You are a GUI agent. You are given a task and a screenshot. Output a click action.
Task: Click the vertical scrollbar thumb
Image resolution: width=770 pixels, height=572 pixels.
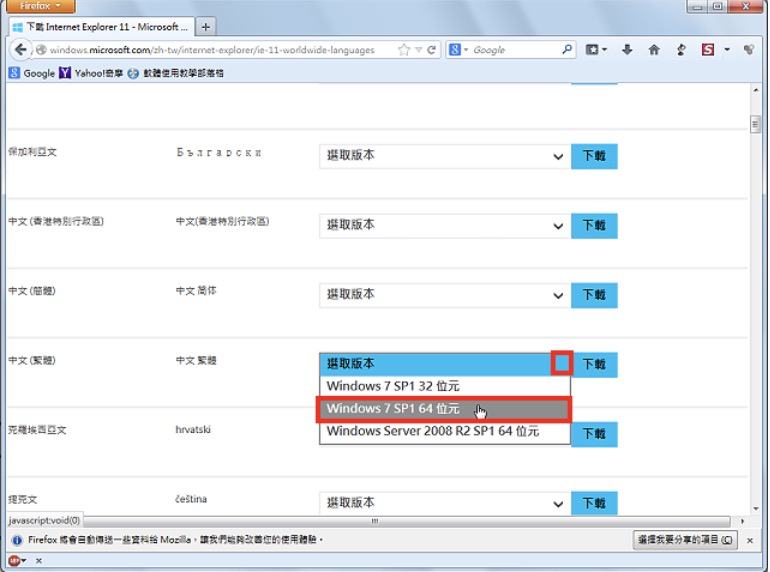pos(755,124)
